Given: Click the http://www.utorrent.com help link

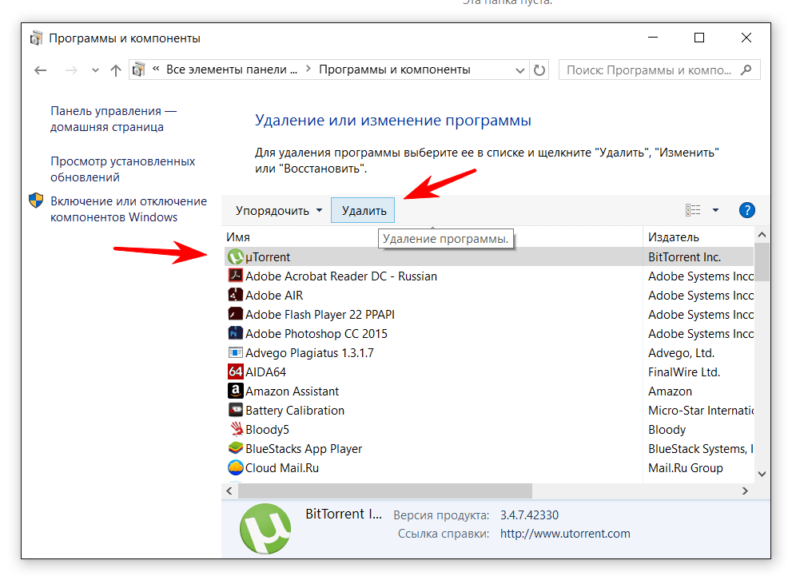Looking at the screenshot, I should coord(565,534).
